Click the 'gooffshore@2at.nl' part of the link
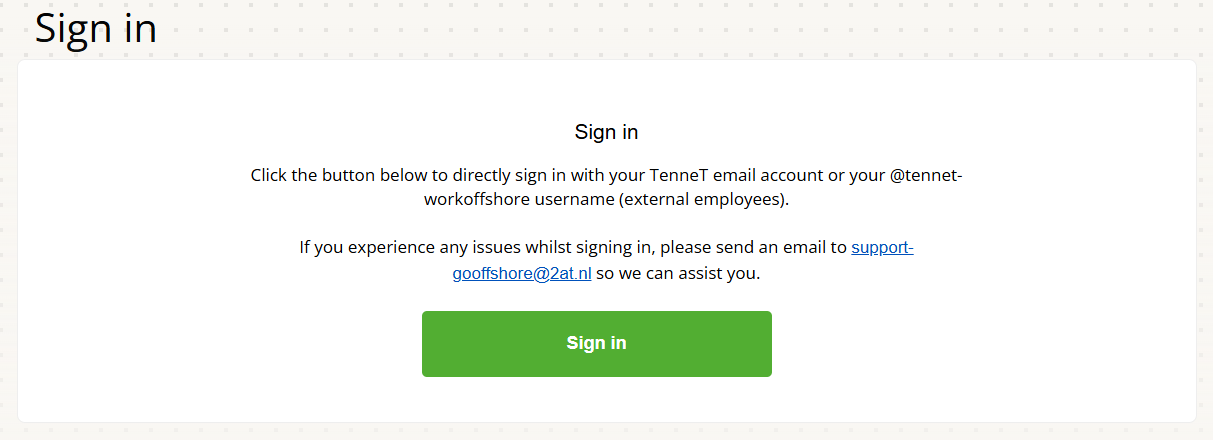The image size is (1213, 440). tap(523, 272)
